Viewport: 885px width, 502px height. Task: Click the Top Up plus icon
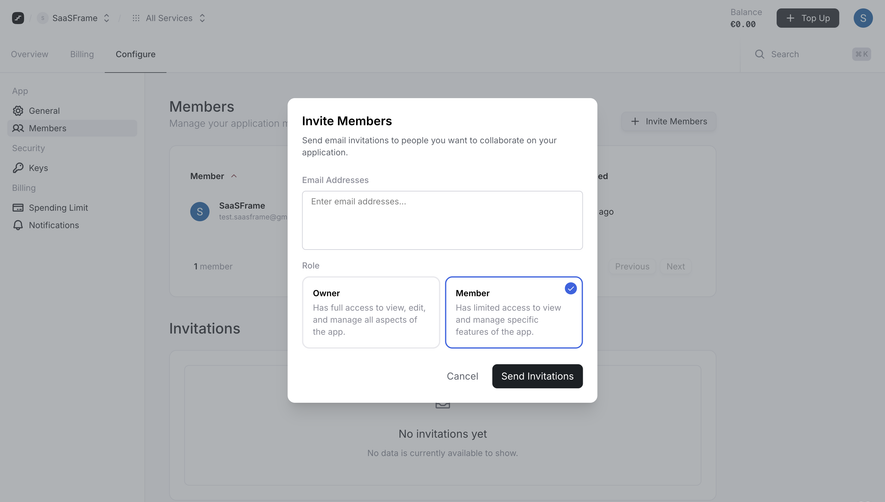[790, 18]
